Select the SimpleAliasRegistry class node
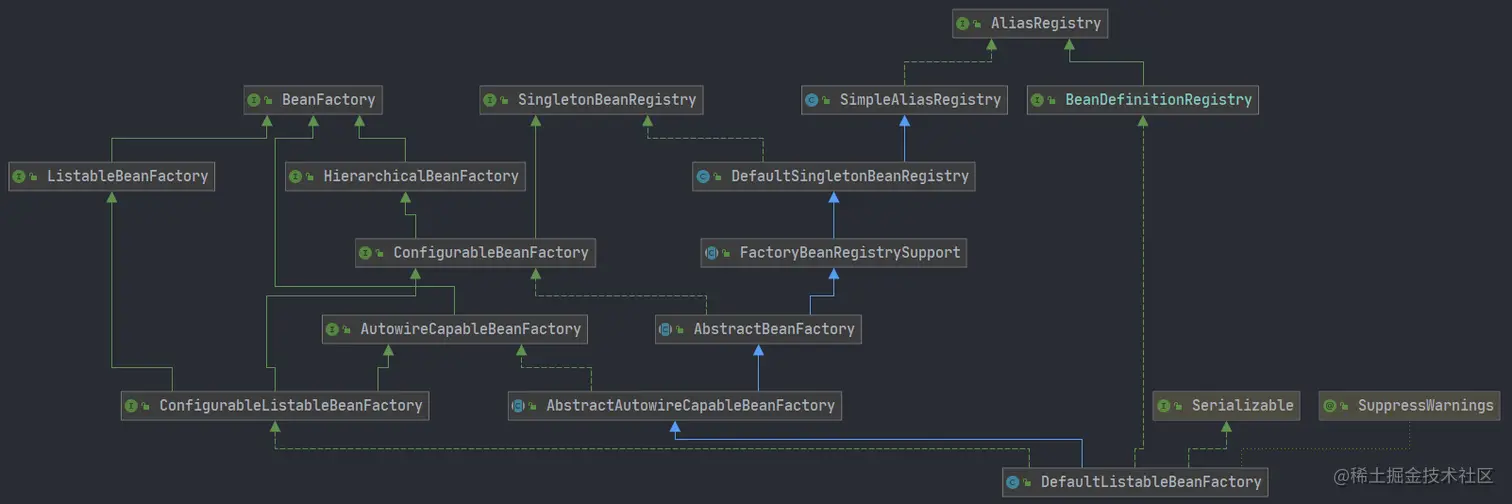1512x504 pixels. (904, 99)
